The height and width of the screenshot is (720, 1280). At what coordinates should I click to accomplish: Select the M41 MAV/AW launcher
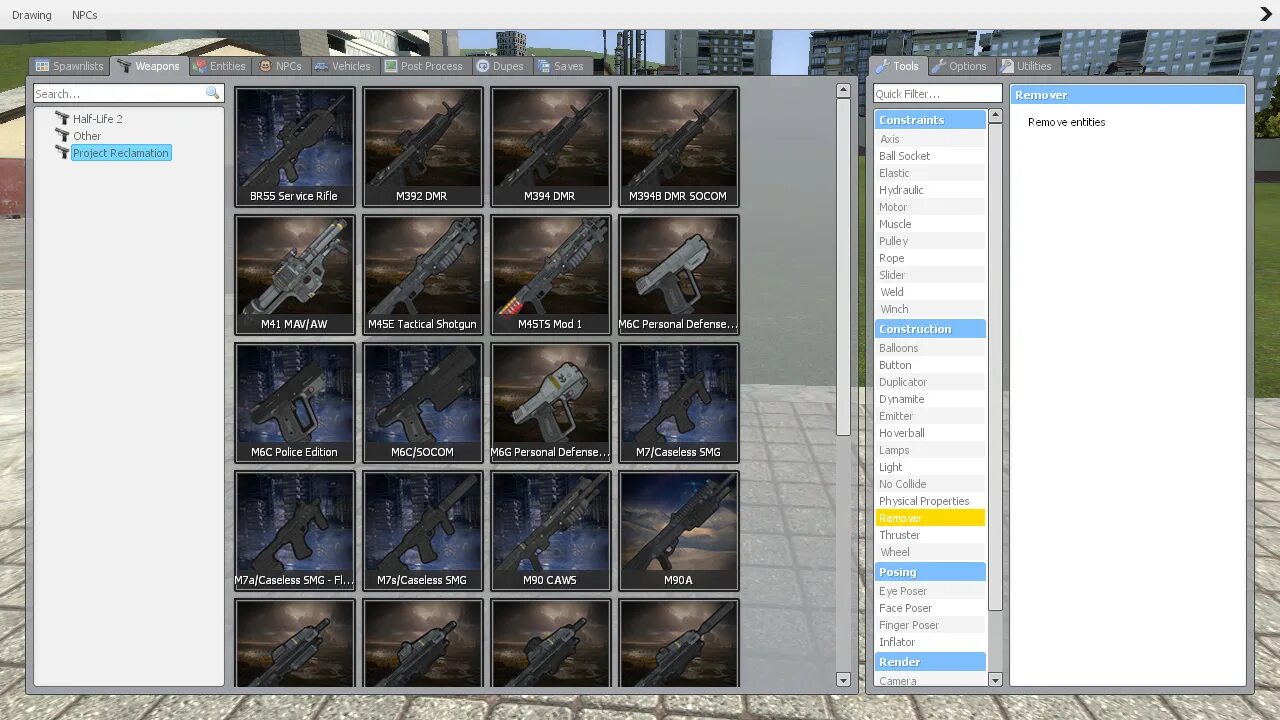coord(295,275)
